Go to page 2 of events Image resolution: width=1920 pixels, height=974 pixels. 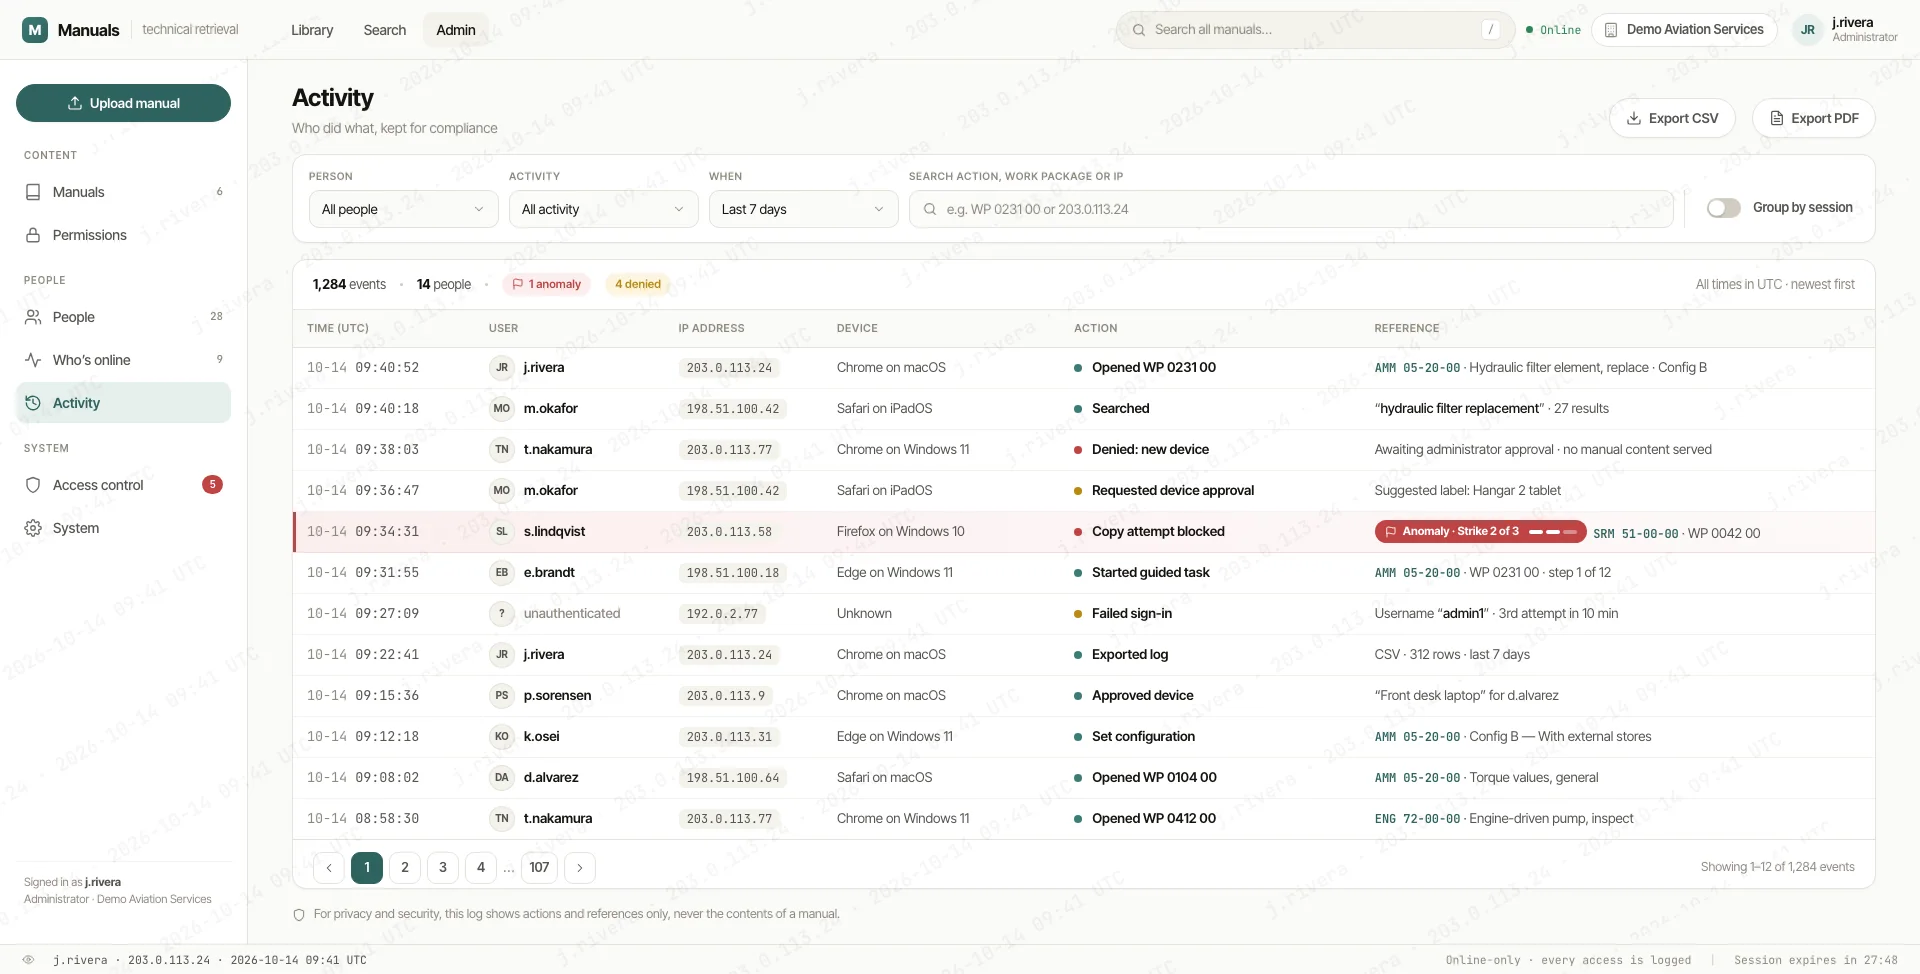[405, 868]
